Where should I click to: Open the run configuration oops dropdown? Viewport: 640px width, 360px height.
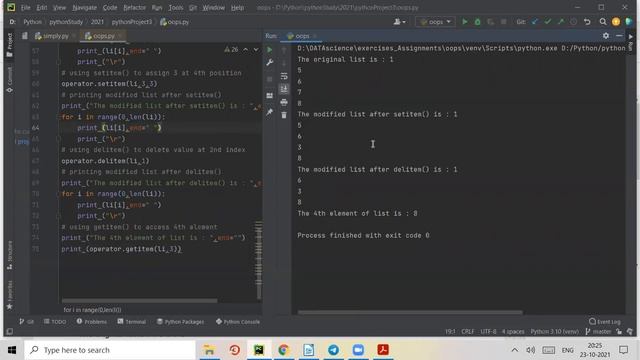click(x=435, y=22)
